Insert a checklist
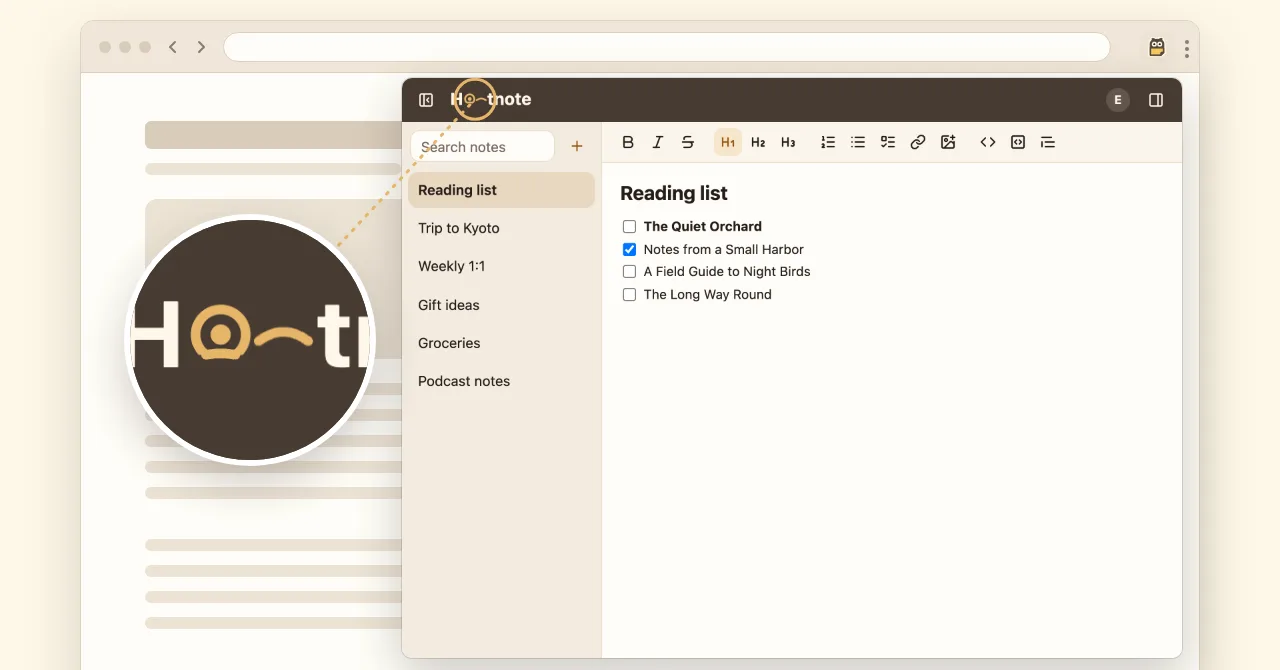Viewport: 1280px width, 670px height. (x=888, y=142)
